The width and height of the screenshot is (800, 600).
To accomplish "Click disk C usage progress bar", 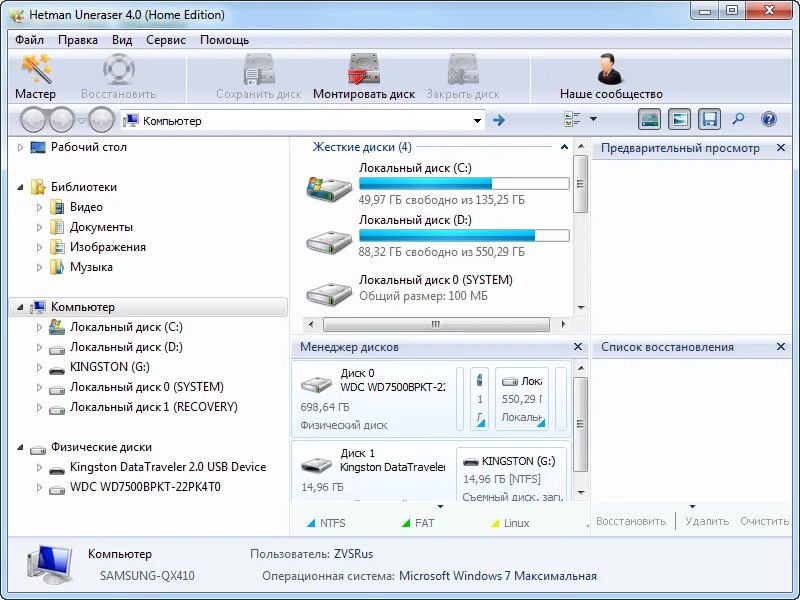I will (x=464, y=184).
